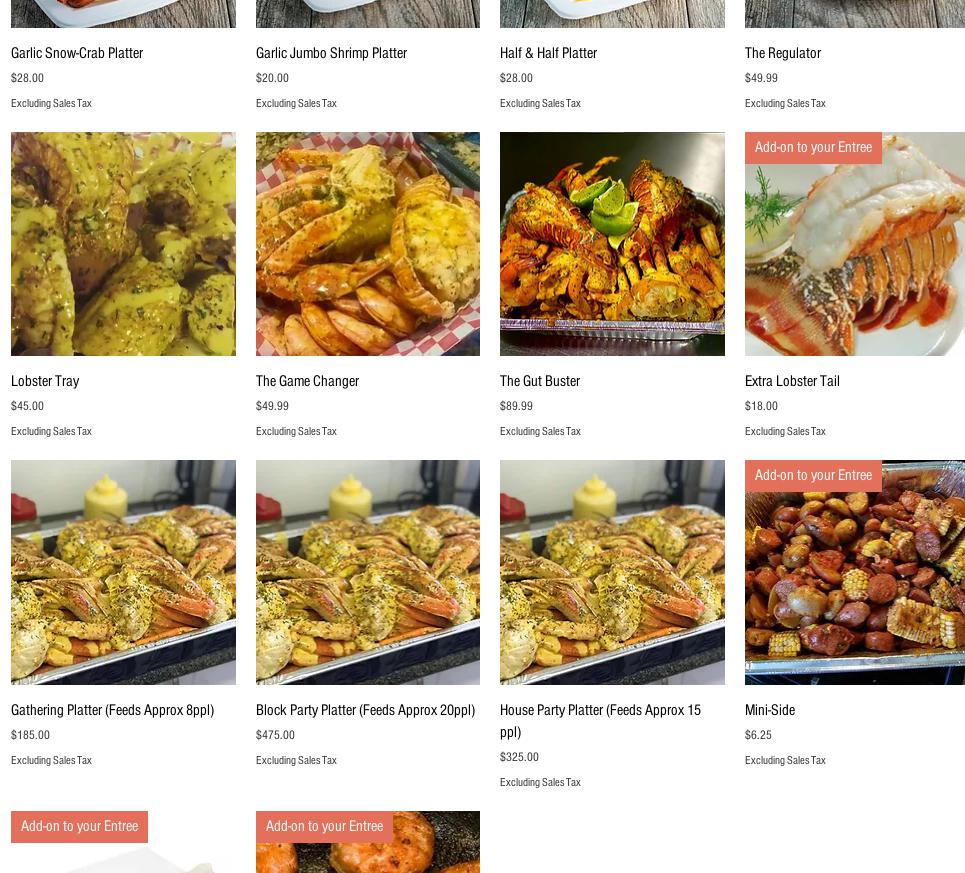Image resolution: width=965 pixels, height=873 pixels.
Task: Open the Garlic Snow-Crab Platter title link
Action: tap(77, 53)
